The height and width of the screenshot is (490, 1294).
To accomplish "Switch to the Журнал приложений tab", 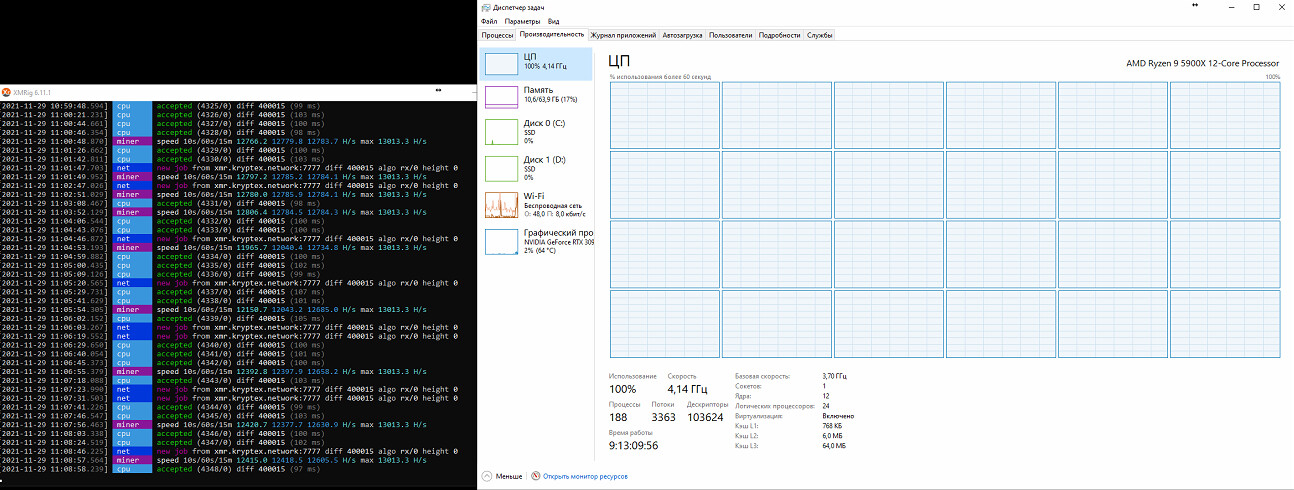I will (624, 35).
